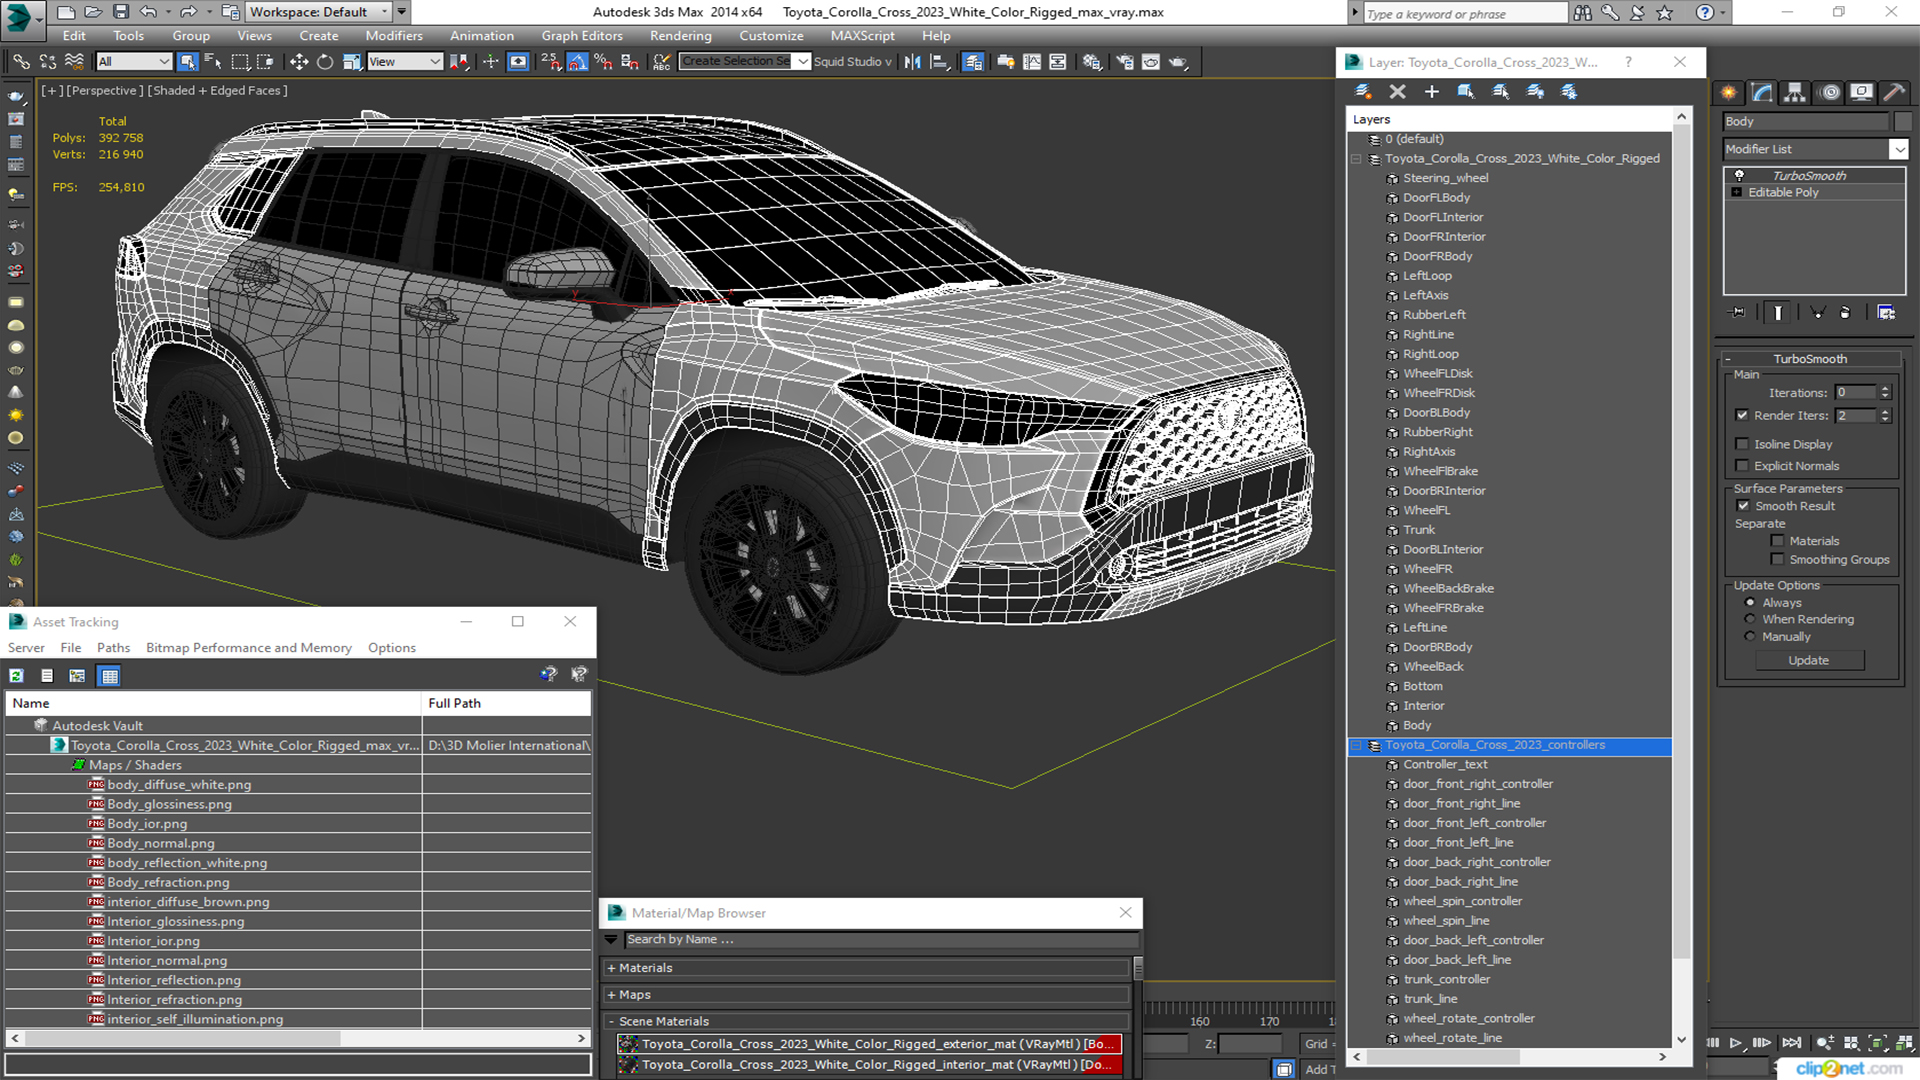Click Remove Modifier trash icon
The height and width of the screenshot is (1080, 1920).
(1845, 313)
